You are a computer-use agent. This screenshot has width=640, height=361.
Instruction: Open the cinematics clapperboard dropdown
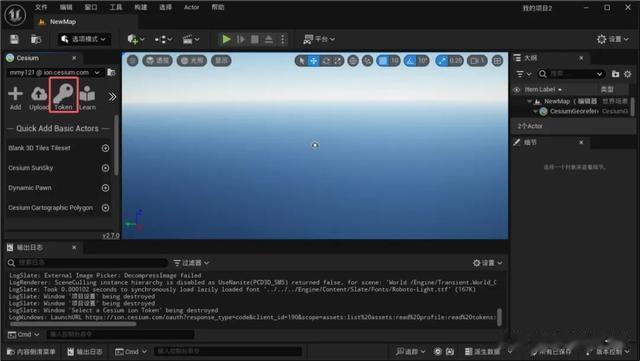(191, 39)
